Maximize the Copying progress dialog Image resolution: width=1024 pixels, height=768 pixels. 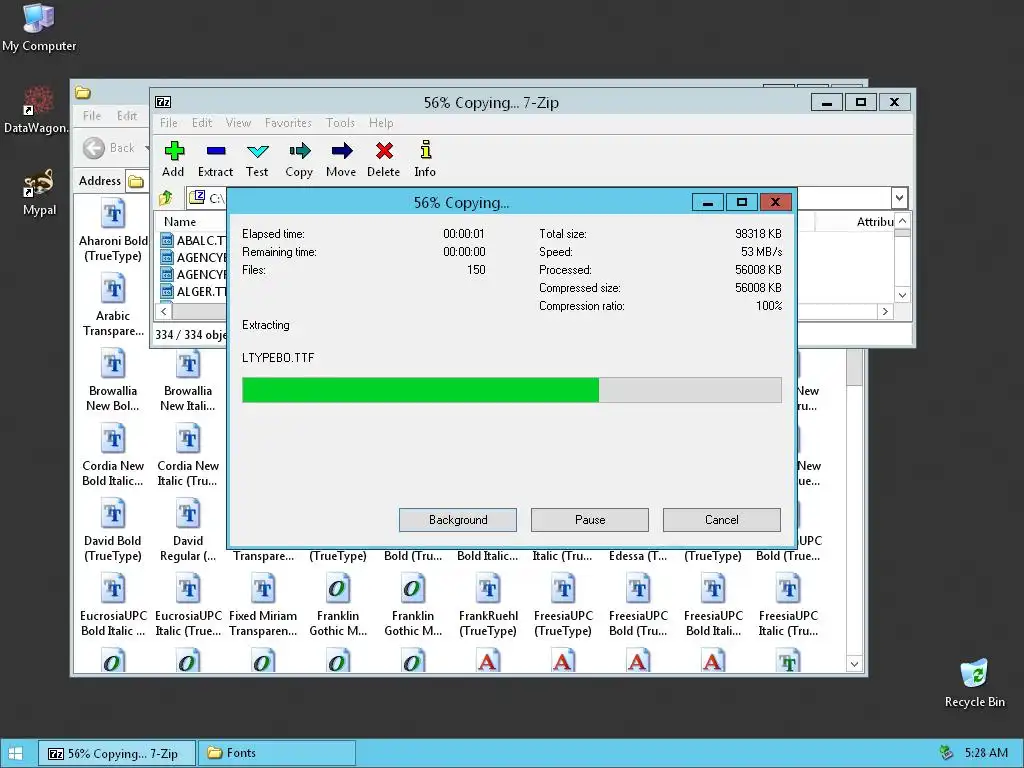pos(741,202)
